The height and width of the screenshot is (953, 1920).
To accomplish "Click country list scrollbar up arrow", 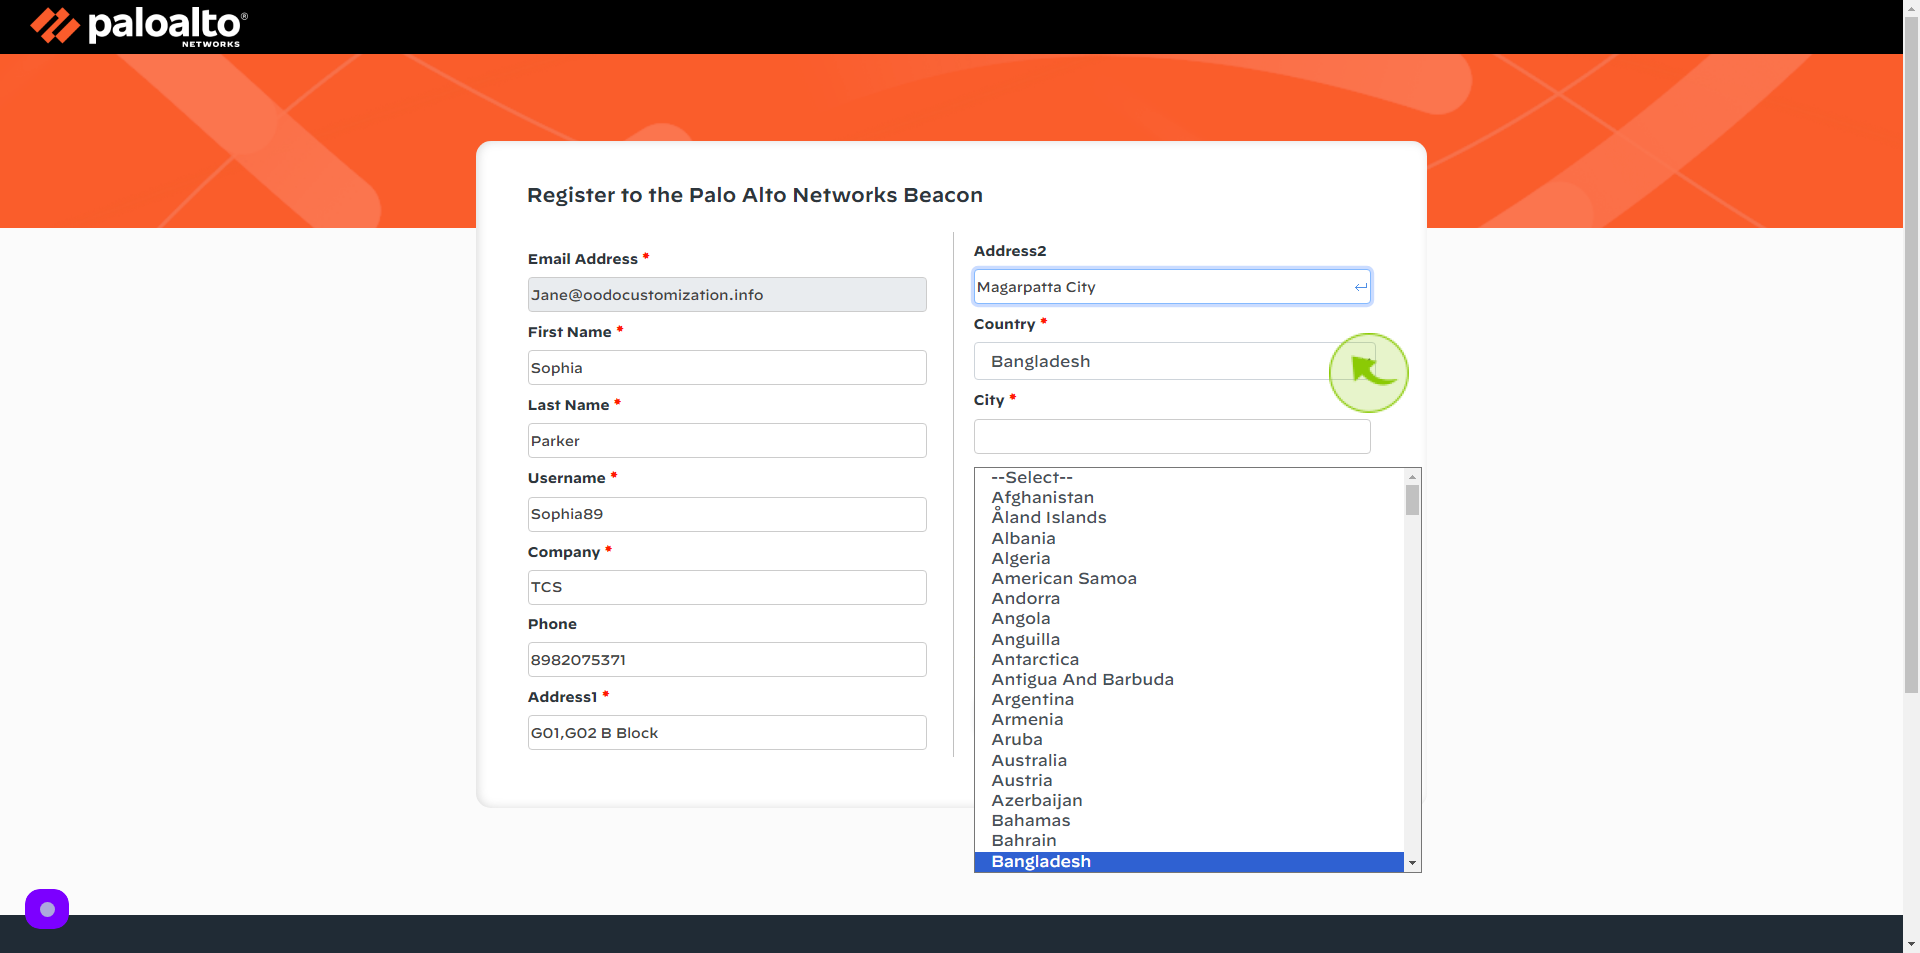I will coord(1412,477).
